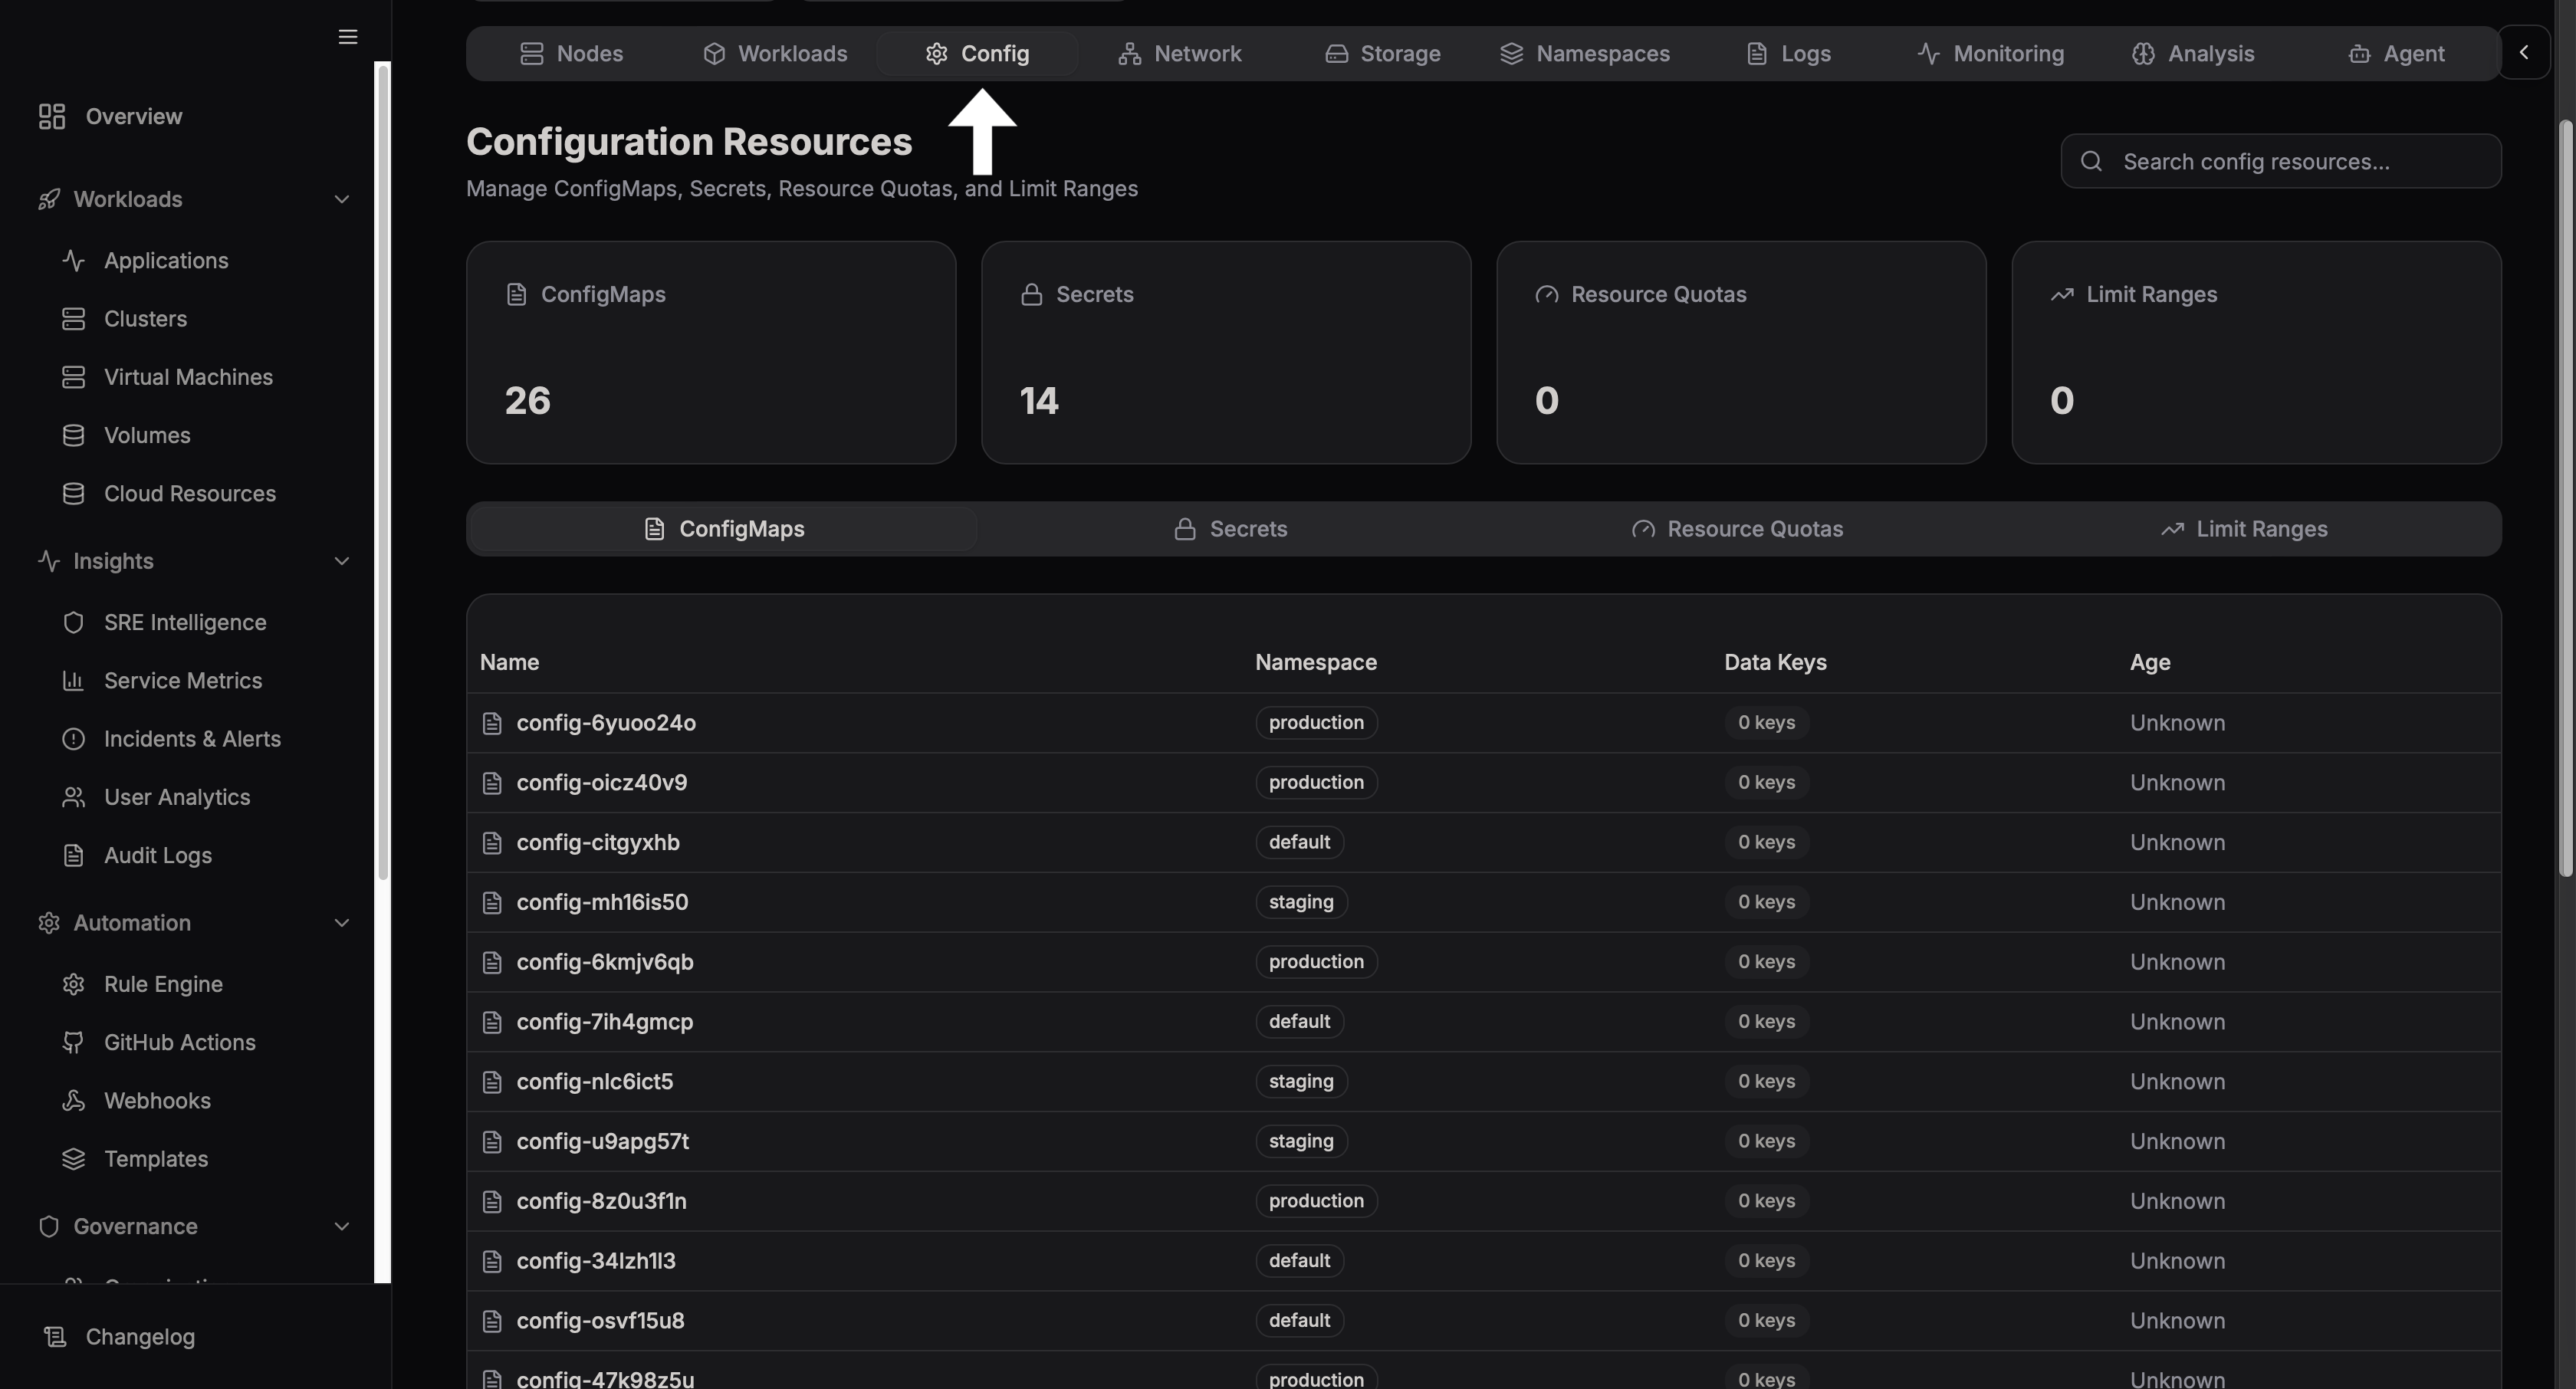Click the SRE Intelligence shield icon
This screenshot has width=2576, height=1389.
[74, 621]
